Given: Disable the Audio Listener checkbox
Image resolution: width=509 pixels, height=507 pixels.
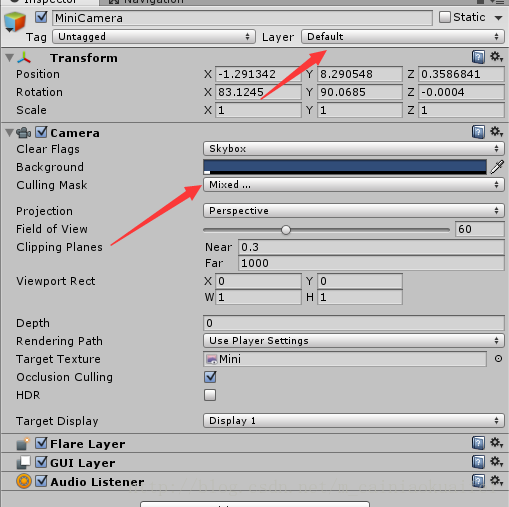Looking at the screenshot, I should point(41,481).
